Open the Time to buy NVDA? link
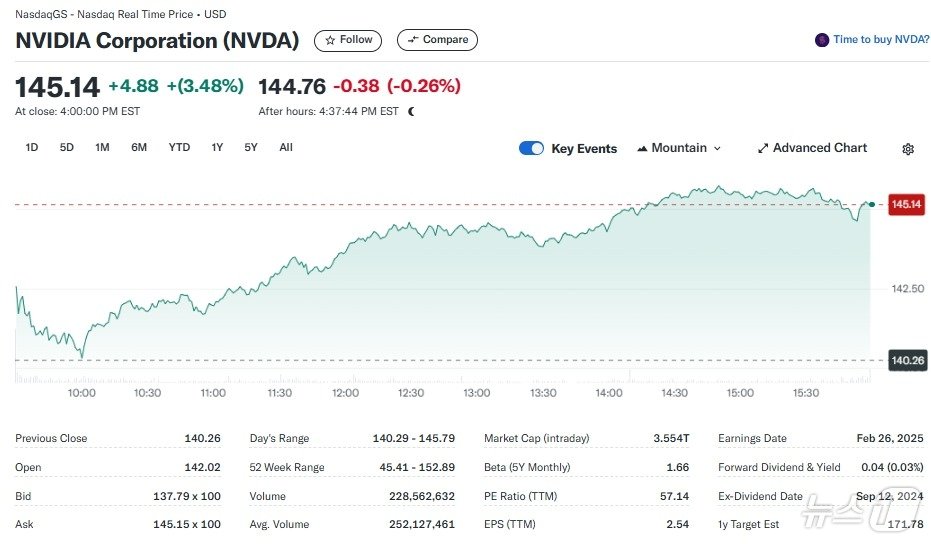This screenshot has width=931, height=544. tap(881, 40)
